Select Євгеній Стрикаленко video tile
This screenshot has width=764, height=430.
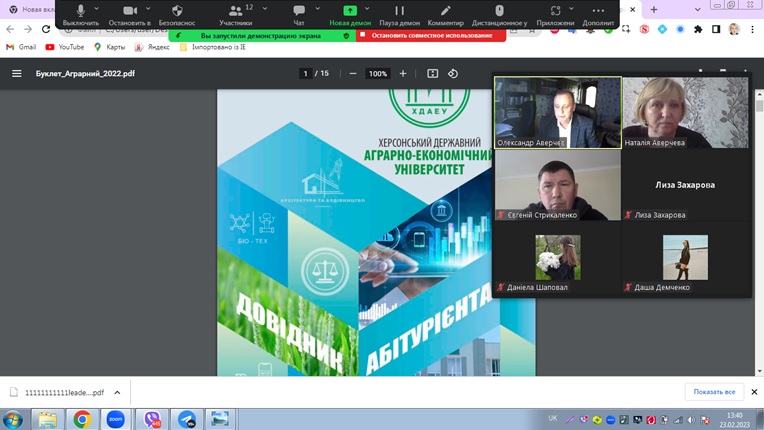click(x=558, y=185)
